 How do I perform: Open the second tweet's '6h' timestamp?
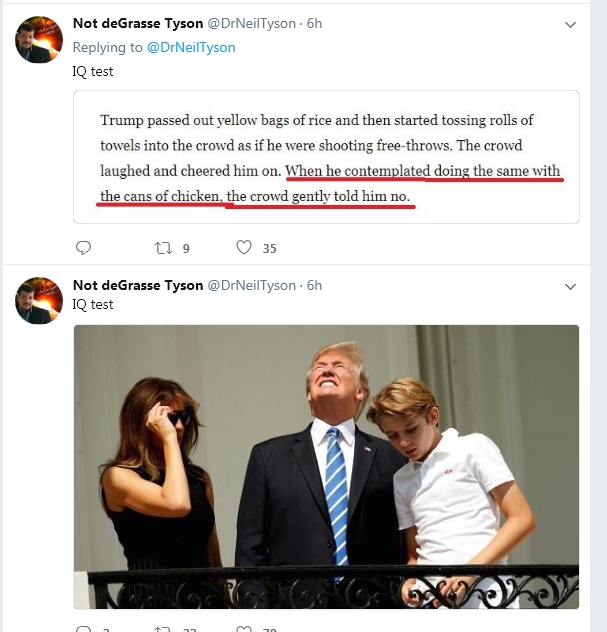[x=314, y=285]
